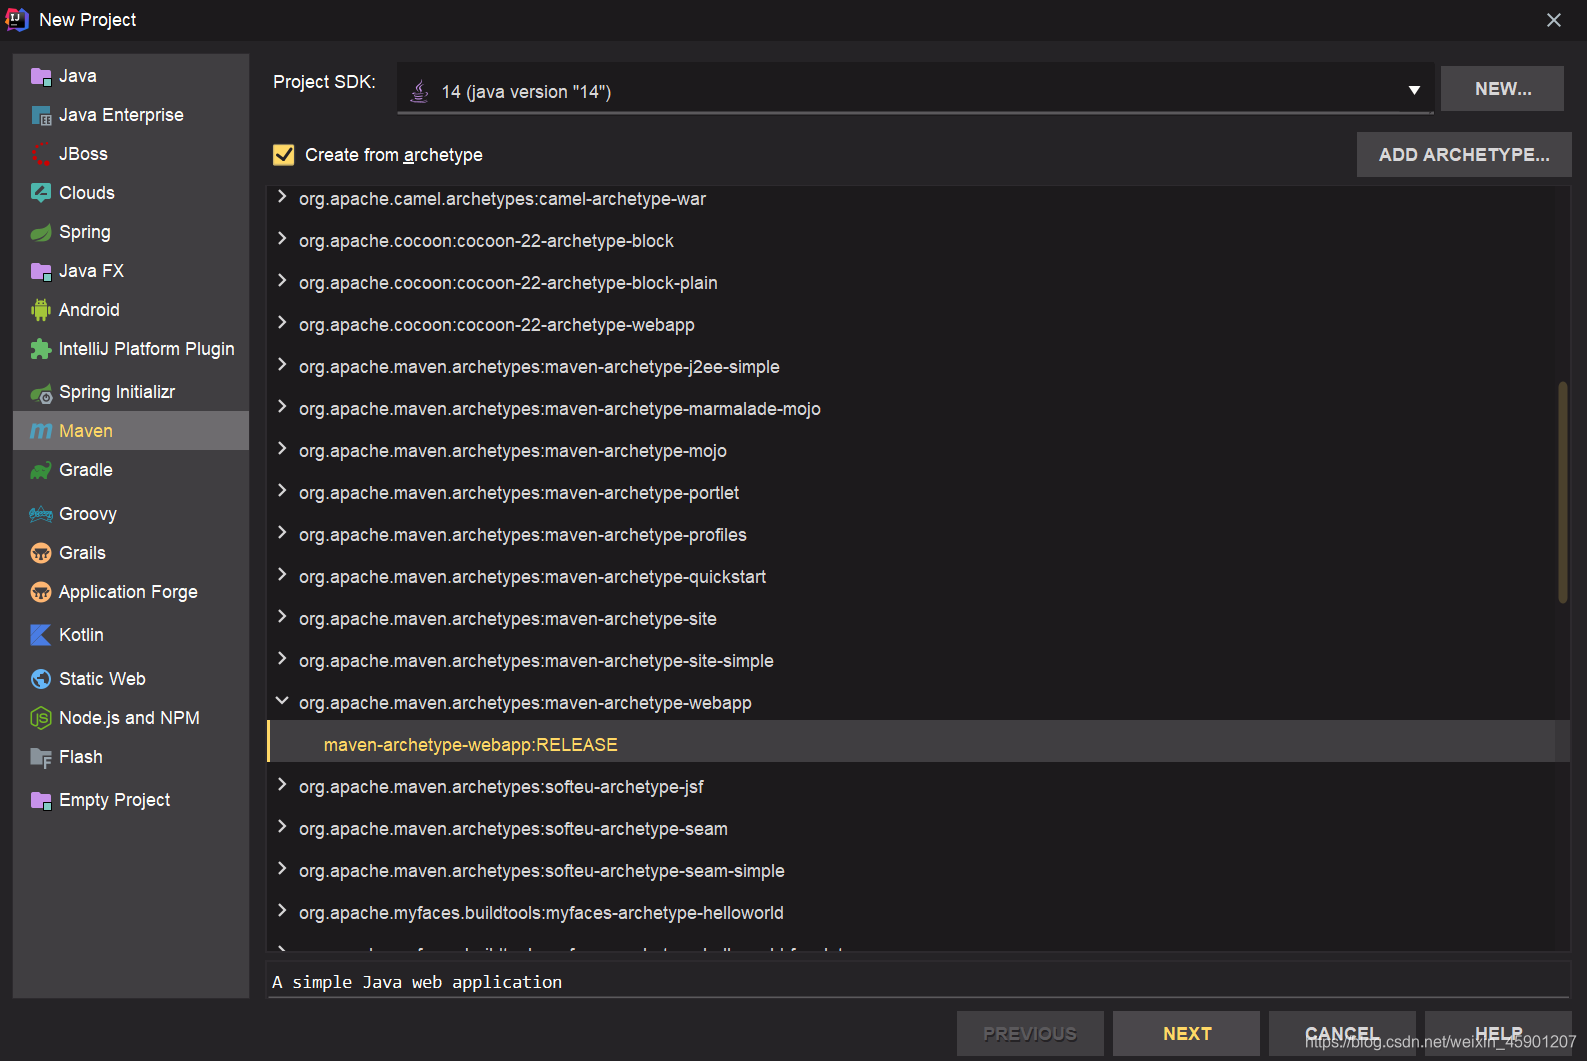The image size is (1587, 1061).
Task: Click 'A simple Java web application' description
Action: (x=417, y=982)
